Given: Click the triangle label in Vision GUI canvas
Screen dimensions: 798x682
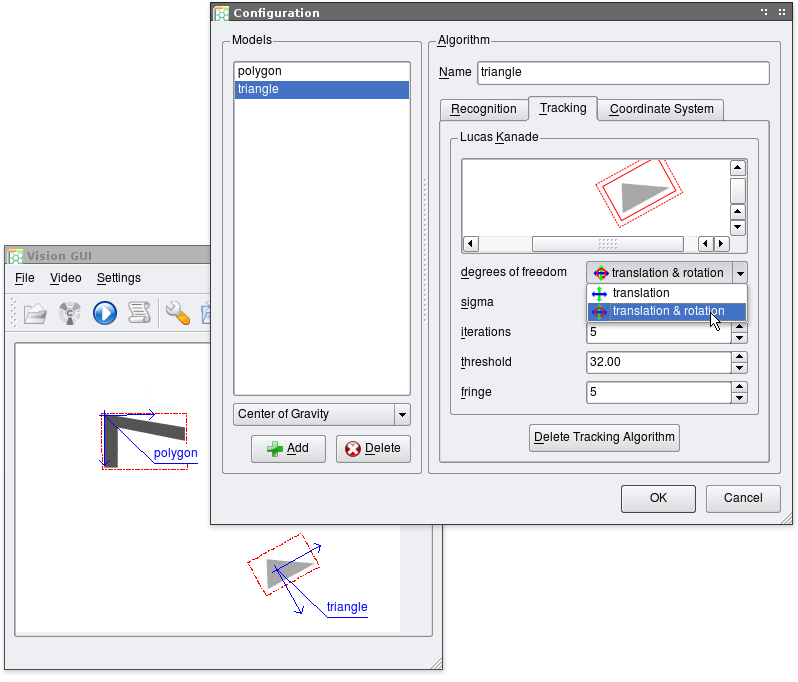Looking at the screenshot, I should click(347, 607).
